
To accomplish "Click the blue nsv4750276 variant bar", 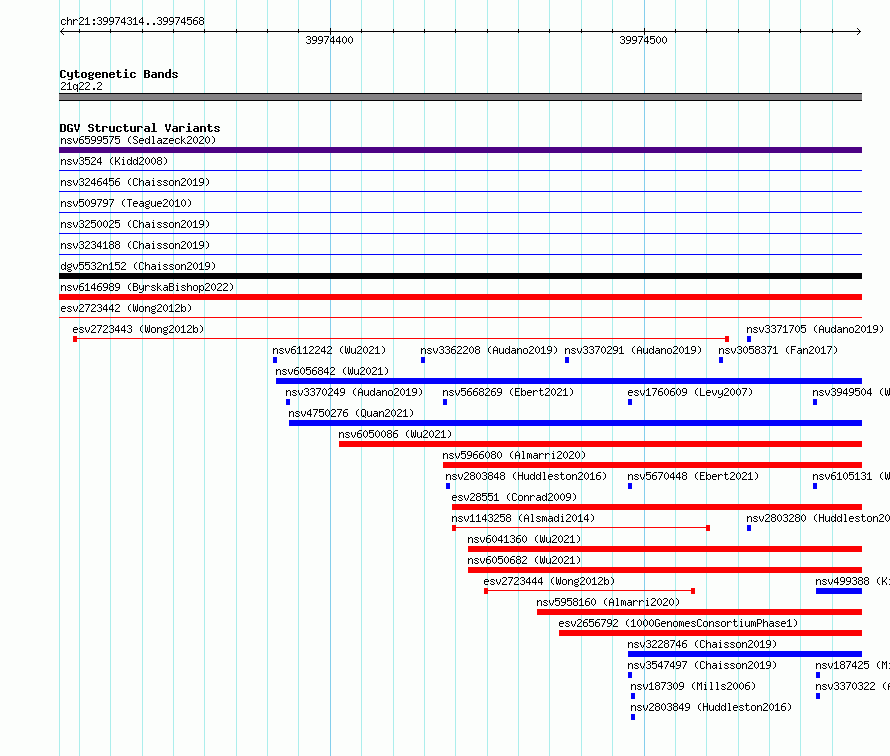I will 576,423.
